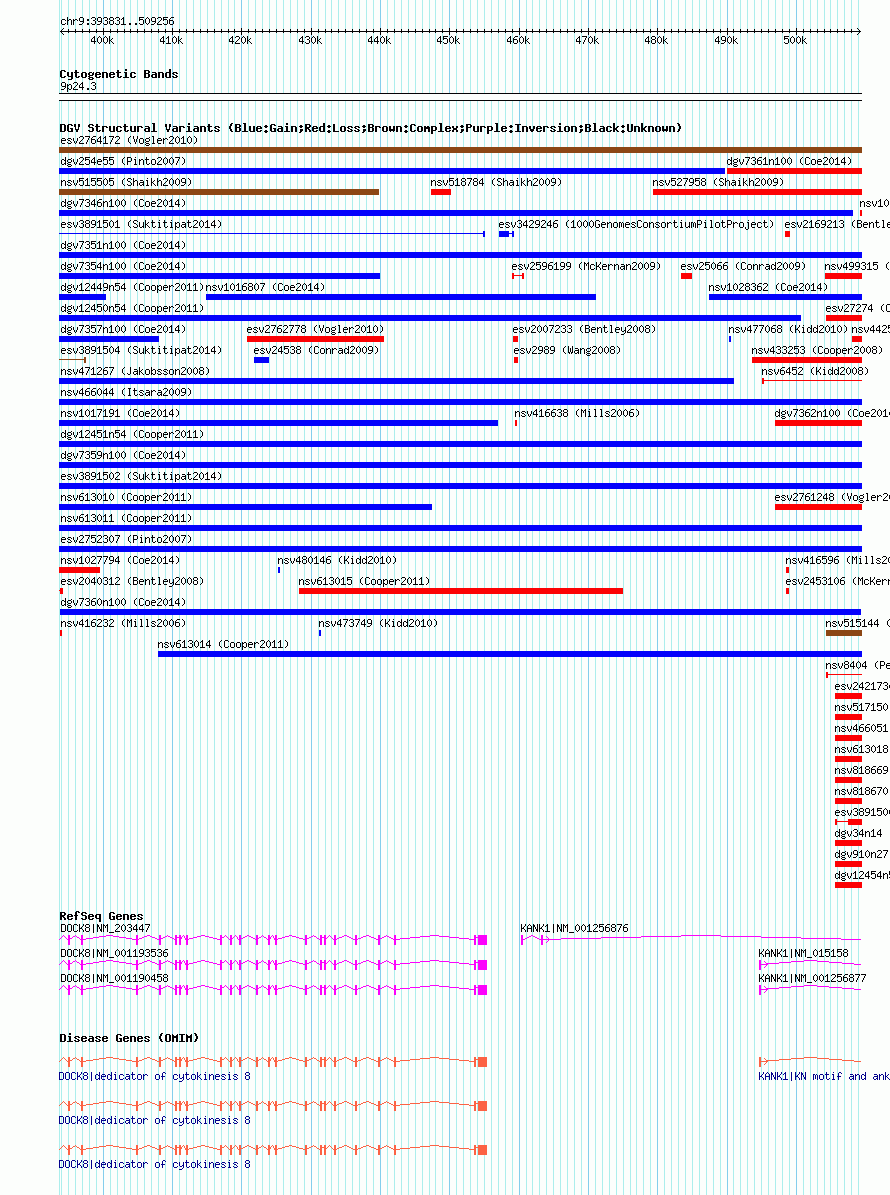Click DOCK8|NM_001190458 transcript label

coord(114,978)
